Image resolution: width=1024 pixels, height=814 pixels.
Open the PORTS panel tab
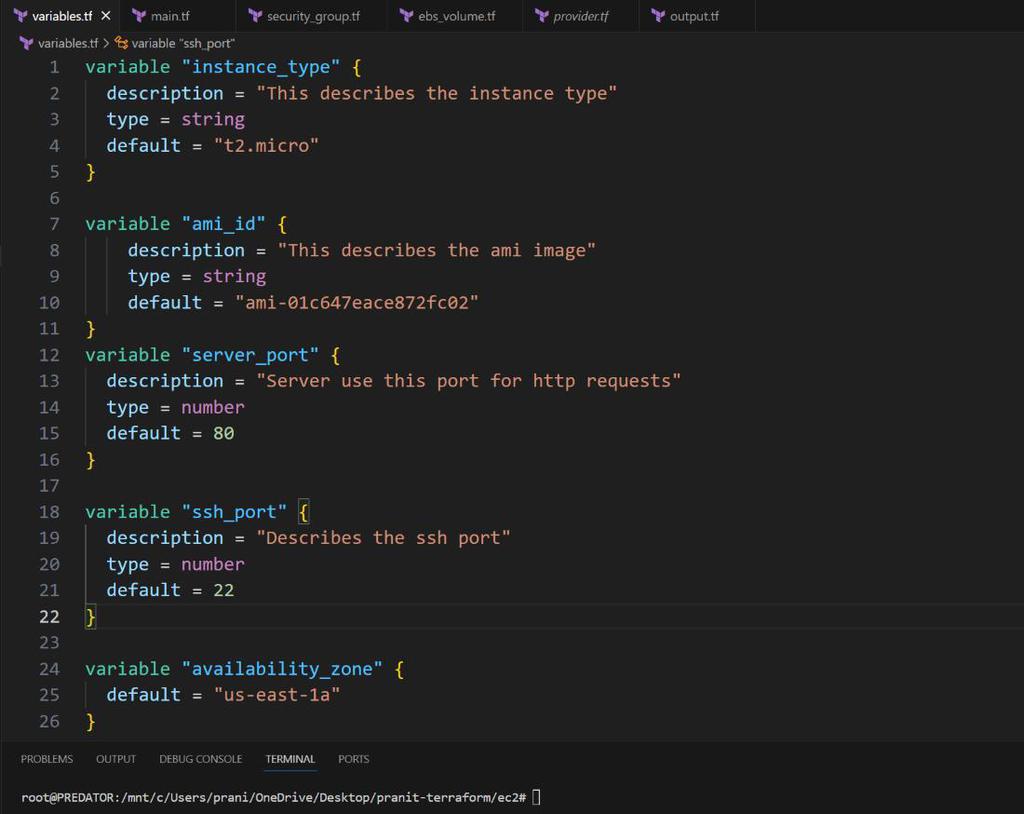pyautogui.click(x=354, y=759)
